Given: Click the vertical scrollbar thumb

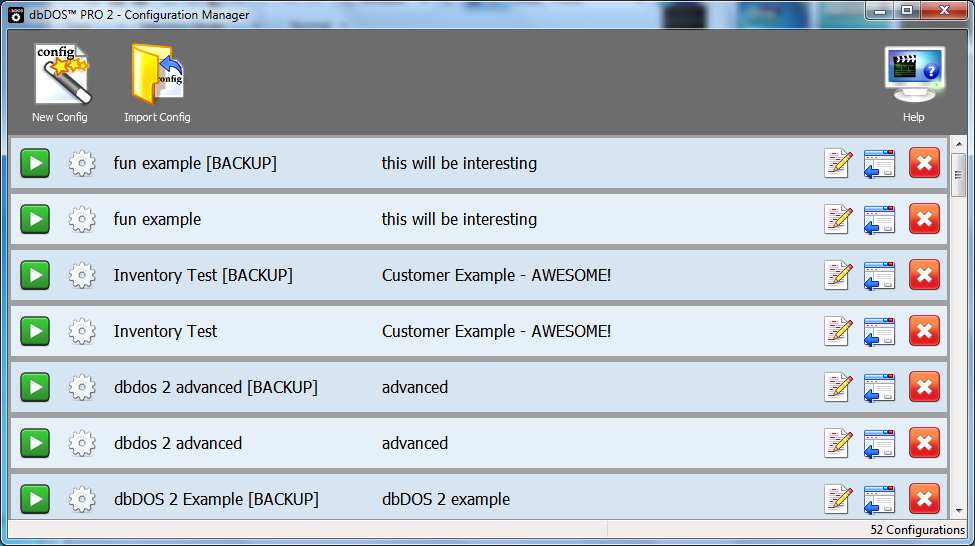Looking at the screenshot, I should pyautogui.click(x=959, y=175).
